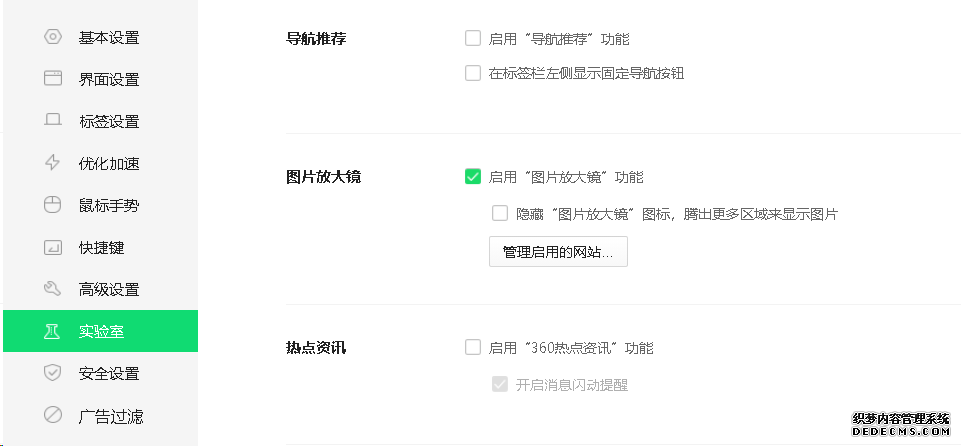The width and height of the screenshot is (961, 446).
Task: Toggle the 开启消息闪动提醒 checkbox
Action: (500, 385)
